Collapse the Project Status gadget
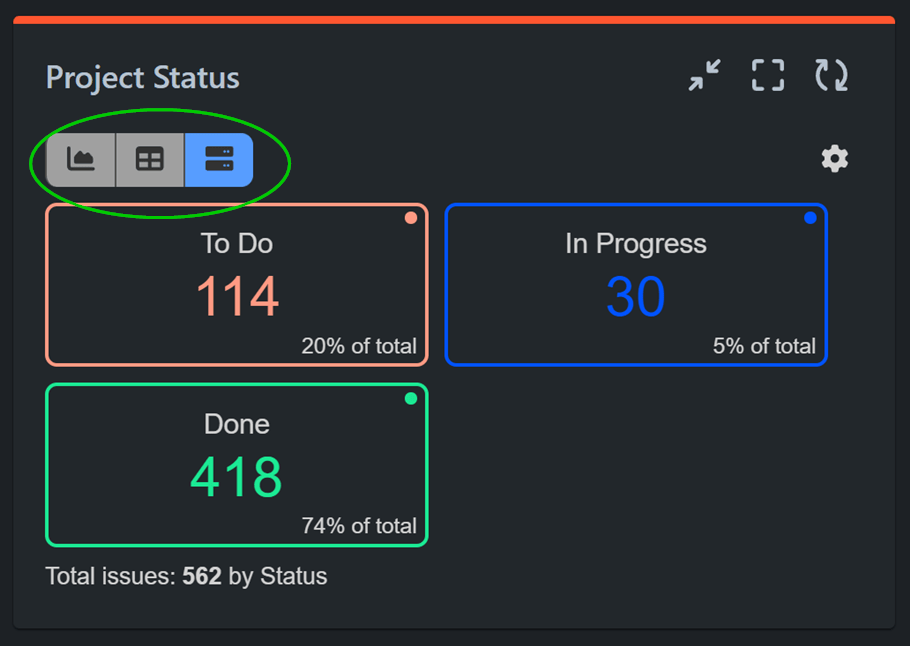The width and height of the screenshot is (910, 646). click(x=704, y=75)
